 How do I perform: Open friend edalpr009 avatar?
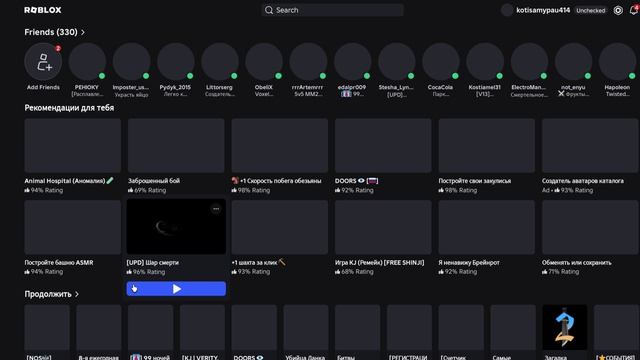tap(352, 62)
